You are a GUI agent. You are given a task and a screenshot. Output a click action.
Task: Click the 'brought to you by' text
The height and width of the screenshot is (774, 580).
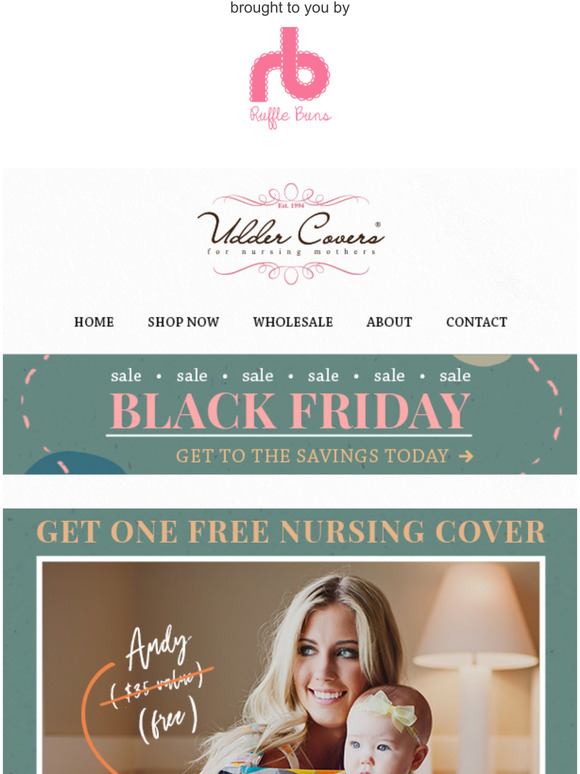coord(290,8)
